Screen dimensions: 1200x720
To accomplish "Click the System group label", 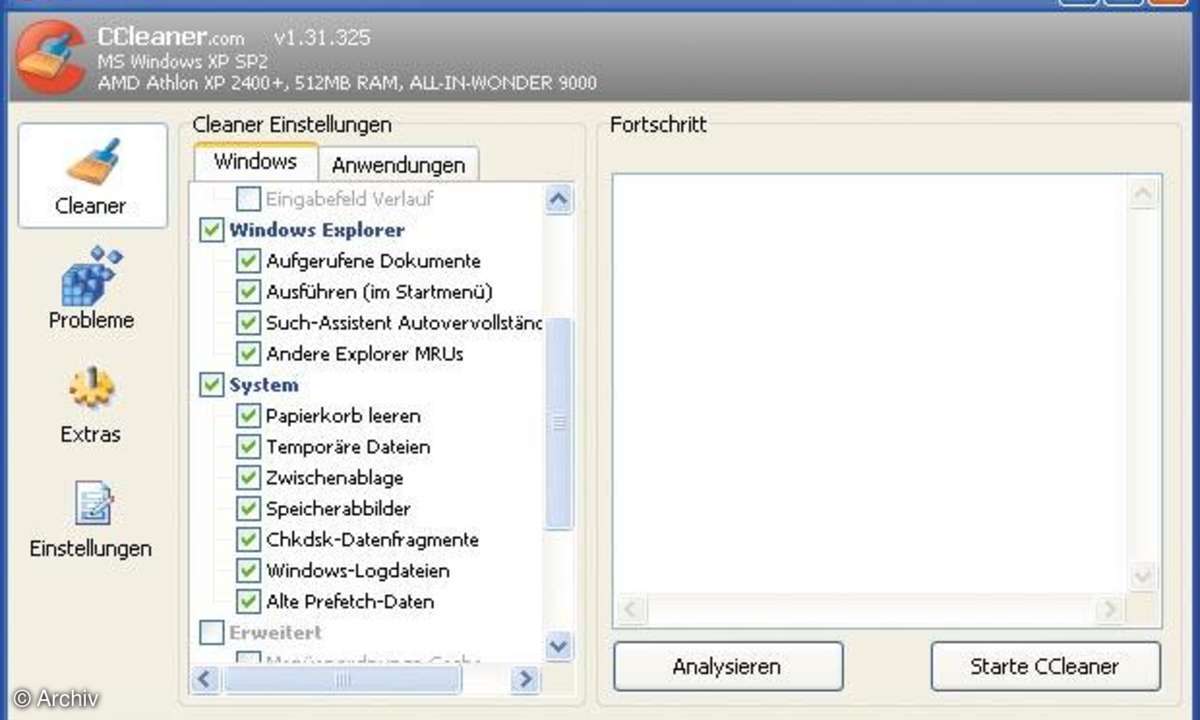I will tap(264, 385).
